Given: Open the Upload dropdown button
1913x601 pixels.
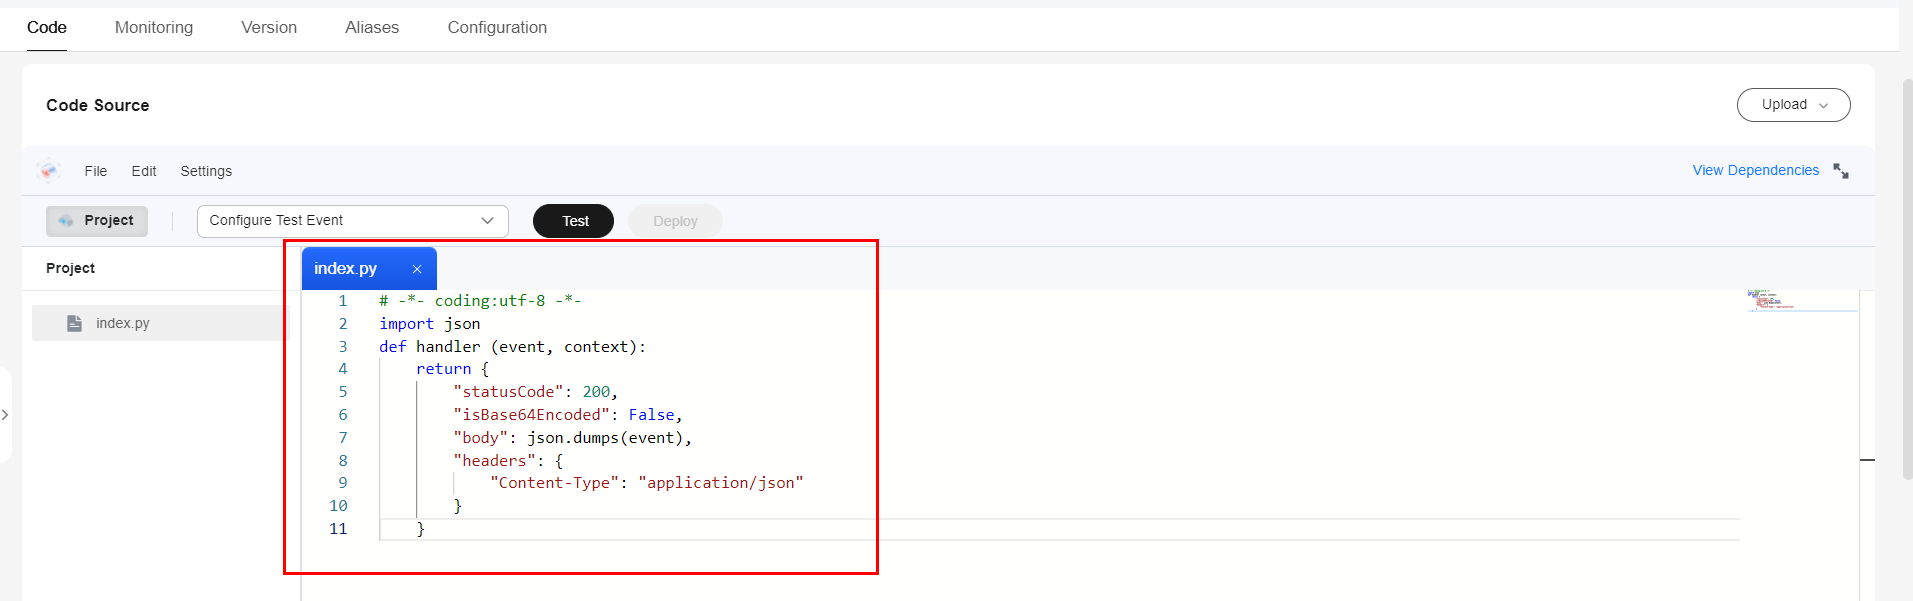Looking at the screenshot, I should pos(1793,105).
